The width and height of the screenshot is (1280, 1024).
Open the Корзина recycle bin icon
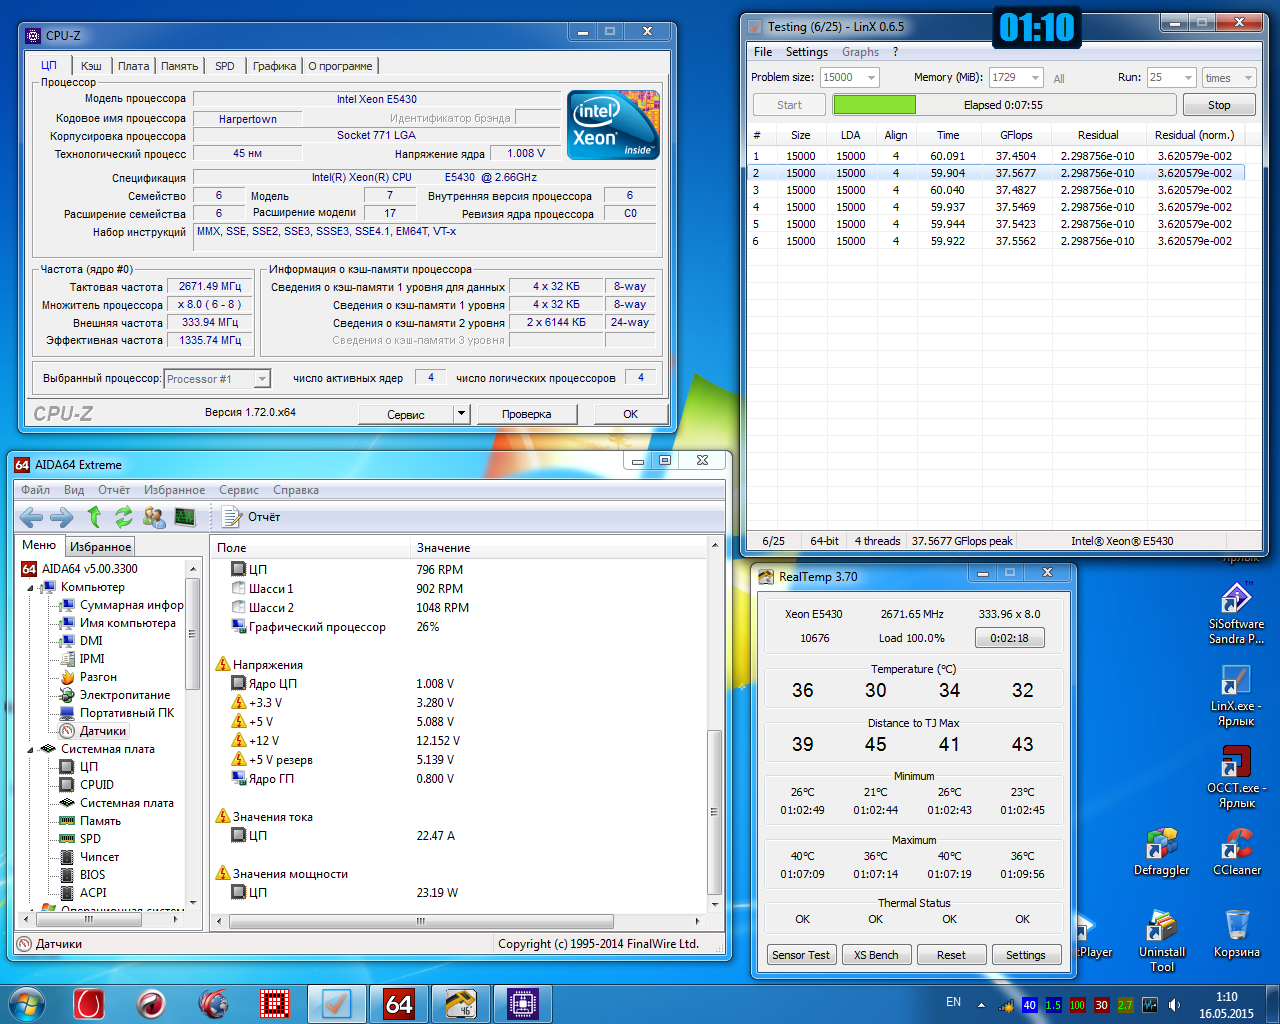pyautogui.click(x=1237, y=933)
